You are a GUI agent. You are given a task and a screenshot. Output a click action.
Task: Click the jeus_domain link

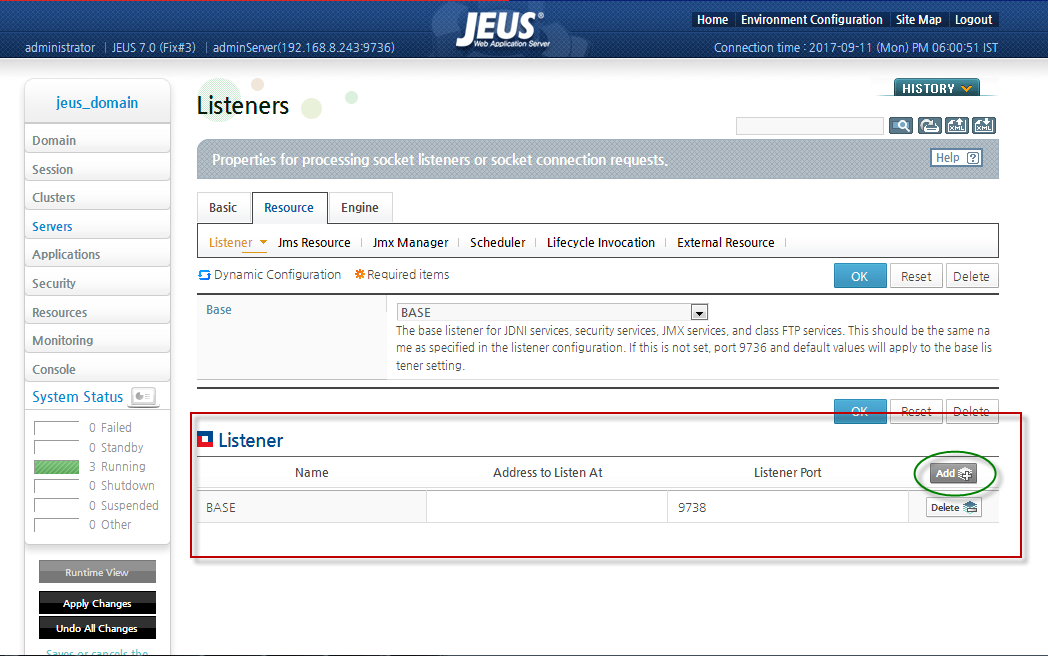pos(97,102)
